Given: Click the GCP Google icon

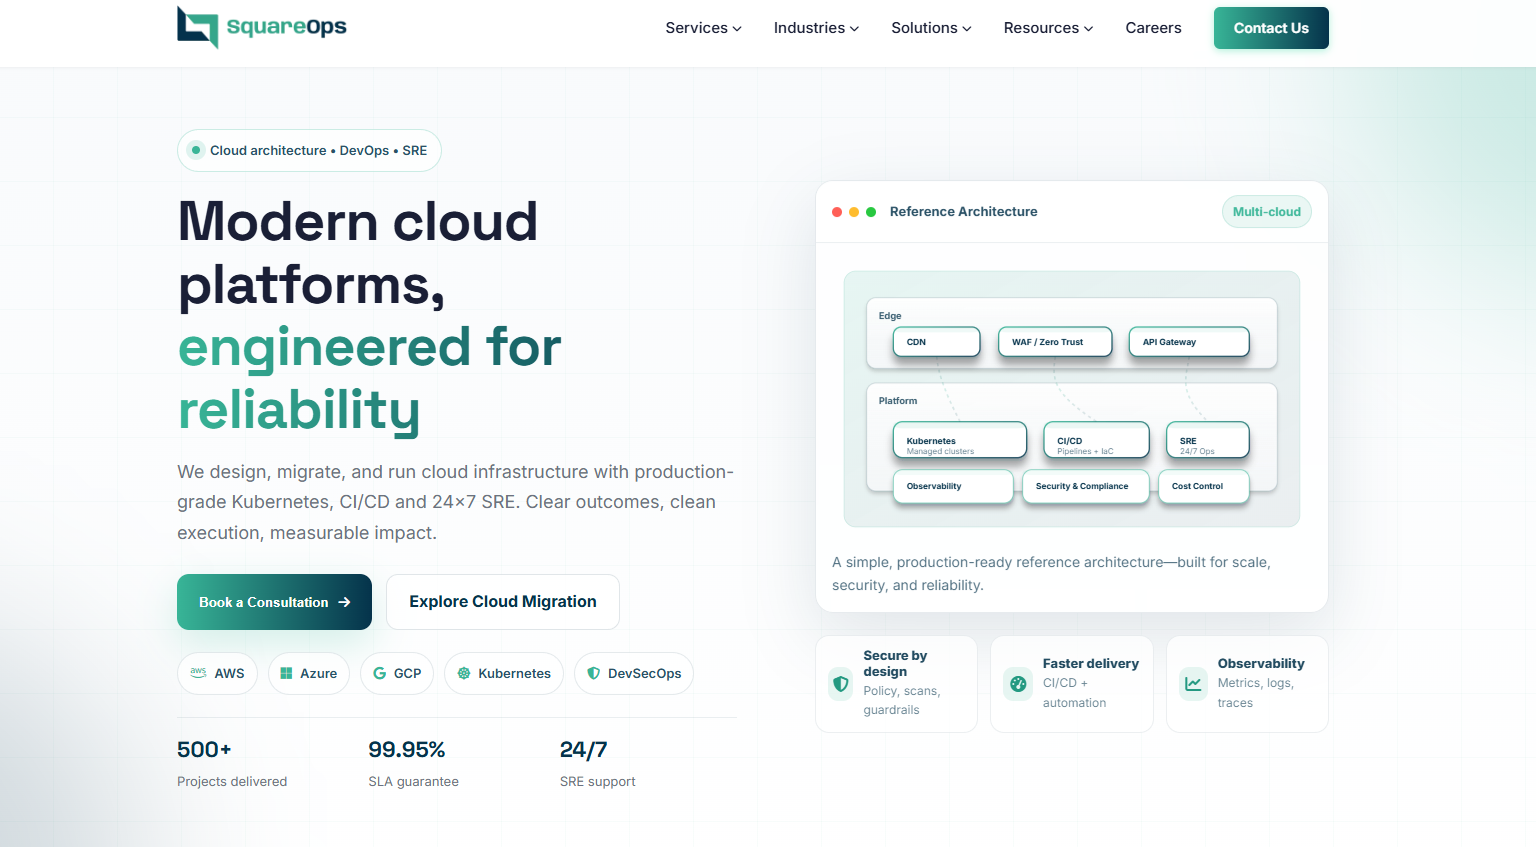Looking at the screenshot, I should [x=379, y=673].
